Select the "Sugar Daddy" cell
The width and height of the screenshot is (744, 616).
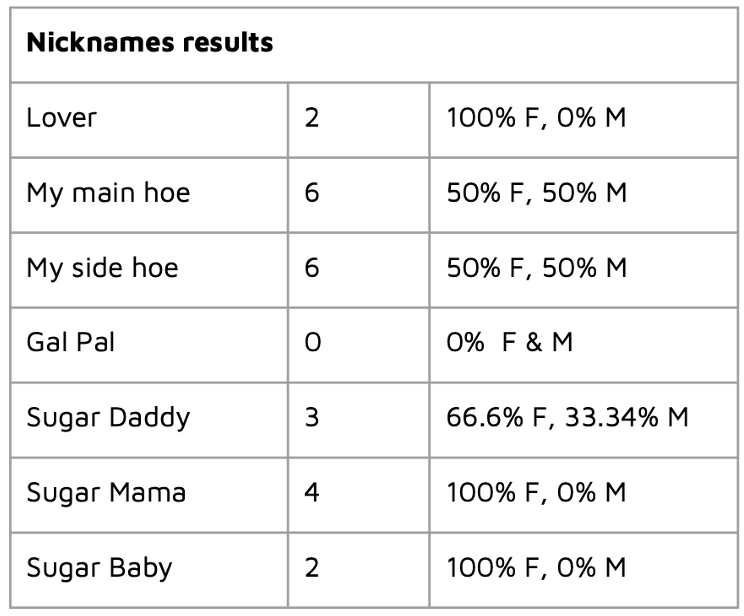[108, 417]
